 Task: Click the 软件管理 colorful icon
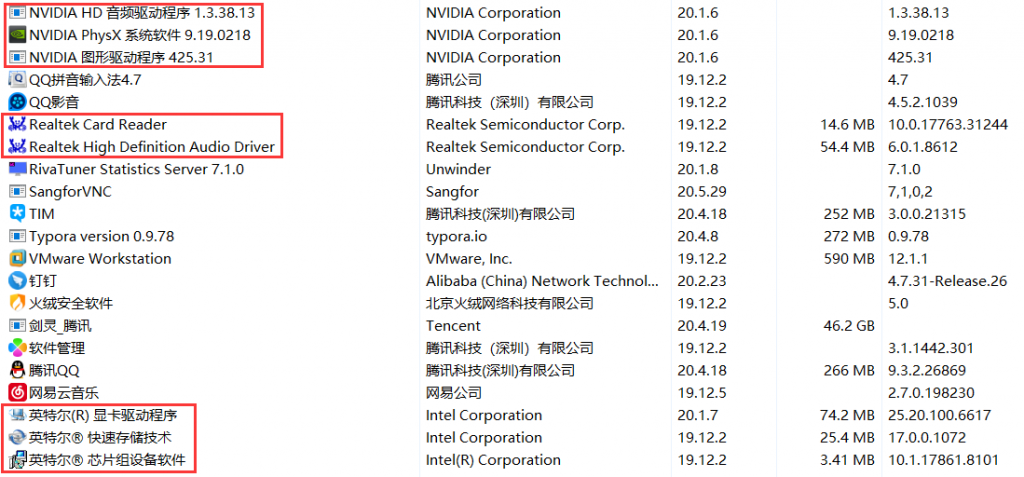click(x=17, y=348)
